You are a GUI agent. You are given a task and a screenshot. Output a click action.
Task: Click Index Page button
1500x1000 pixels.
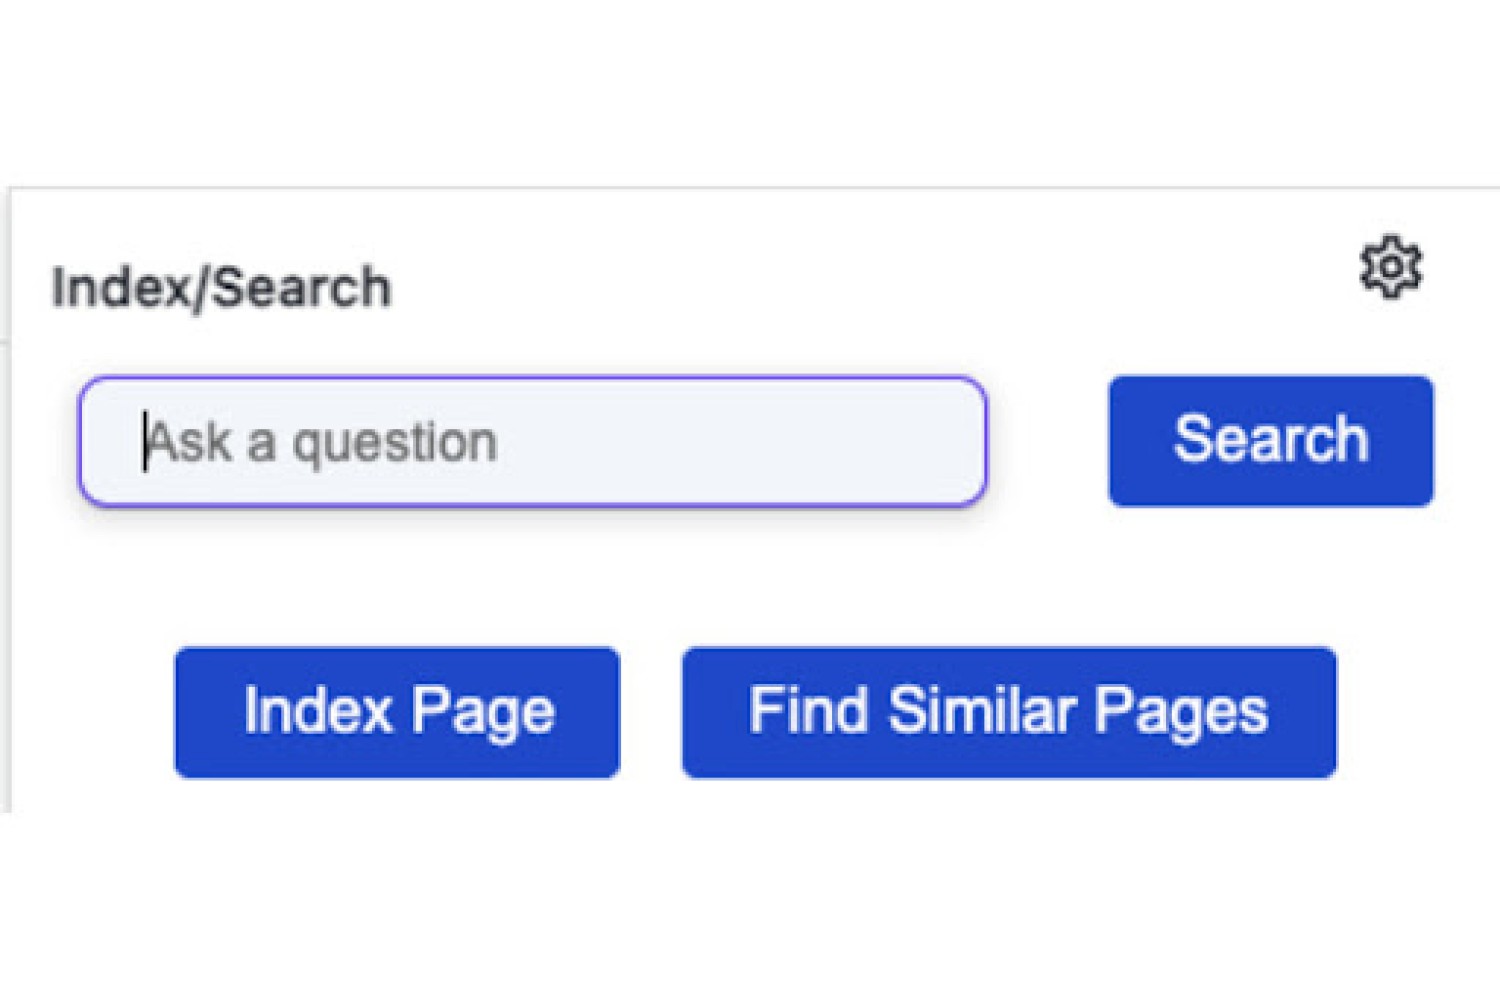(x=397, y=712)
